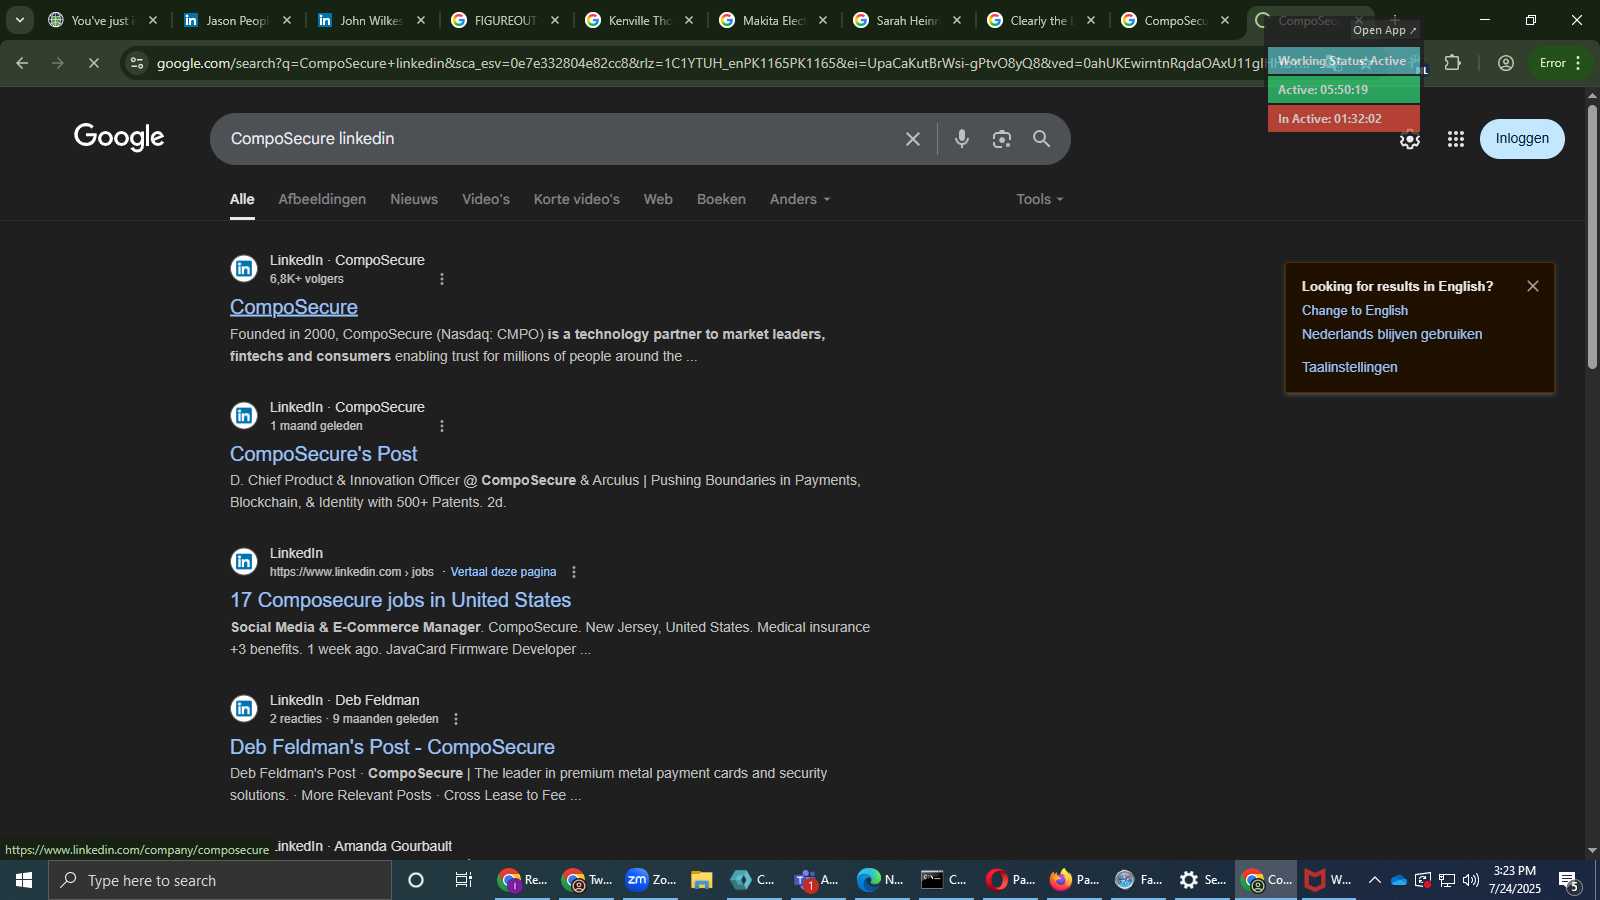Open the CompoSecure LinkedIn company result
Image resolution: width=1600 pixels, height=900 pixels.
(x=294, y=307)
